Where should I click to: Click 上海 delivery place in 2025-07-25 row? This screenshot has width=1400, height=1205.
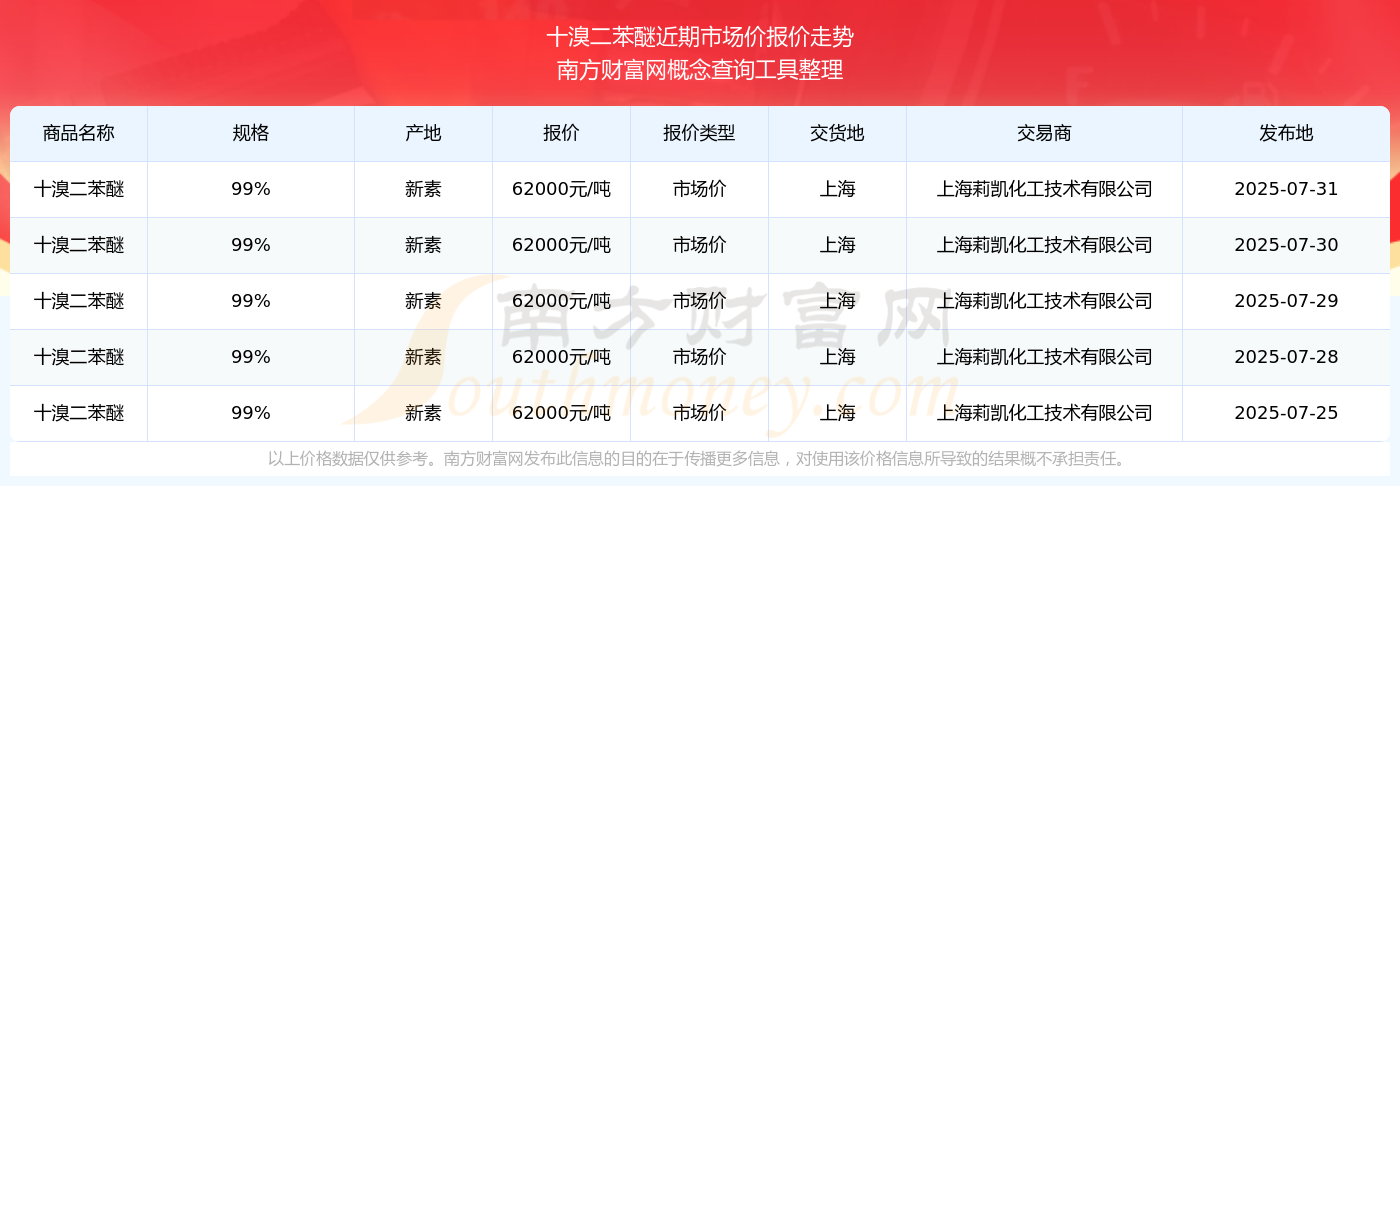pos(838,413)
